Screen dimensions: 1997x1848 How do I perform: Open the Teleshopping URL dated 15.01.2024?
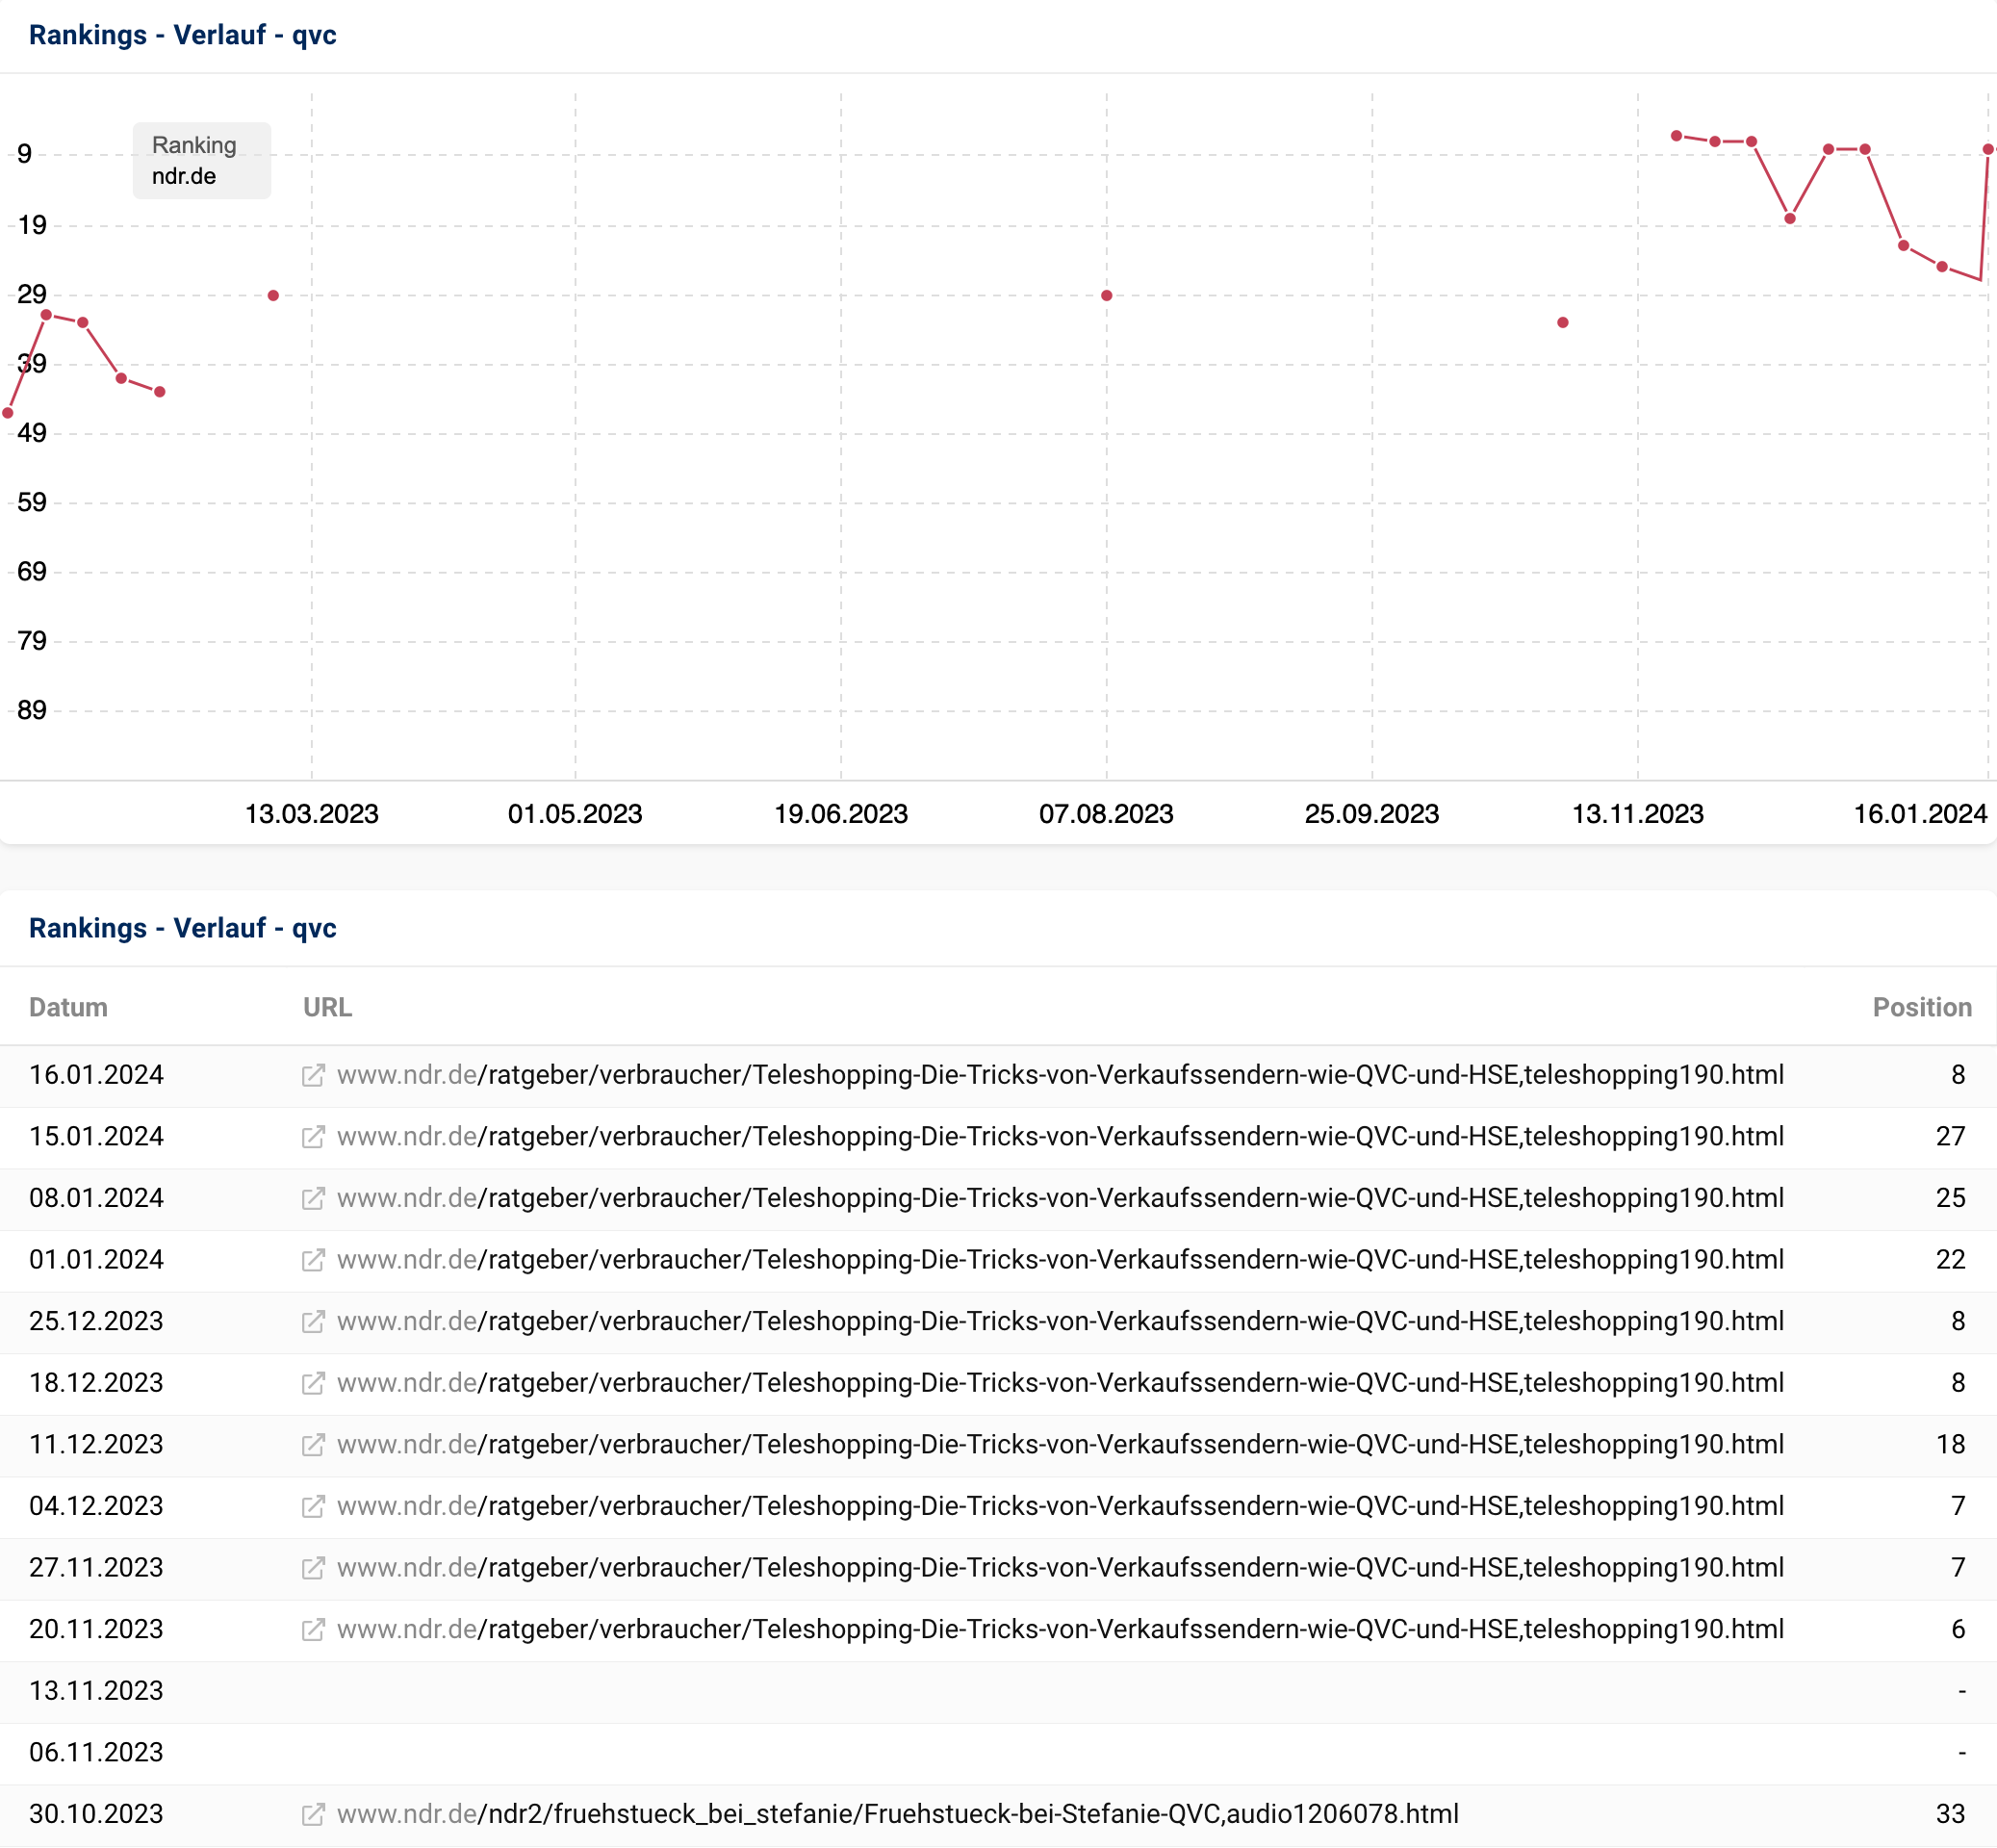1060,1137
